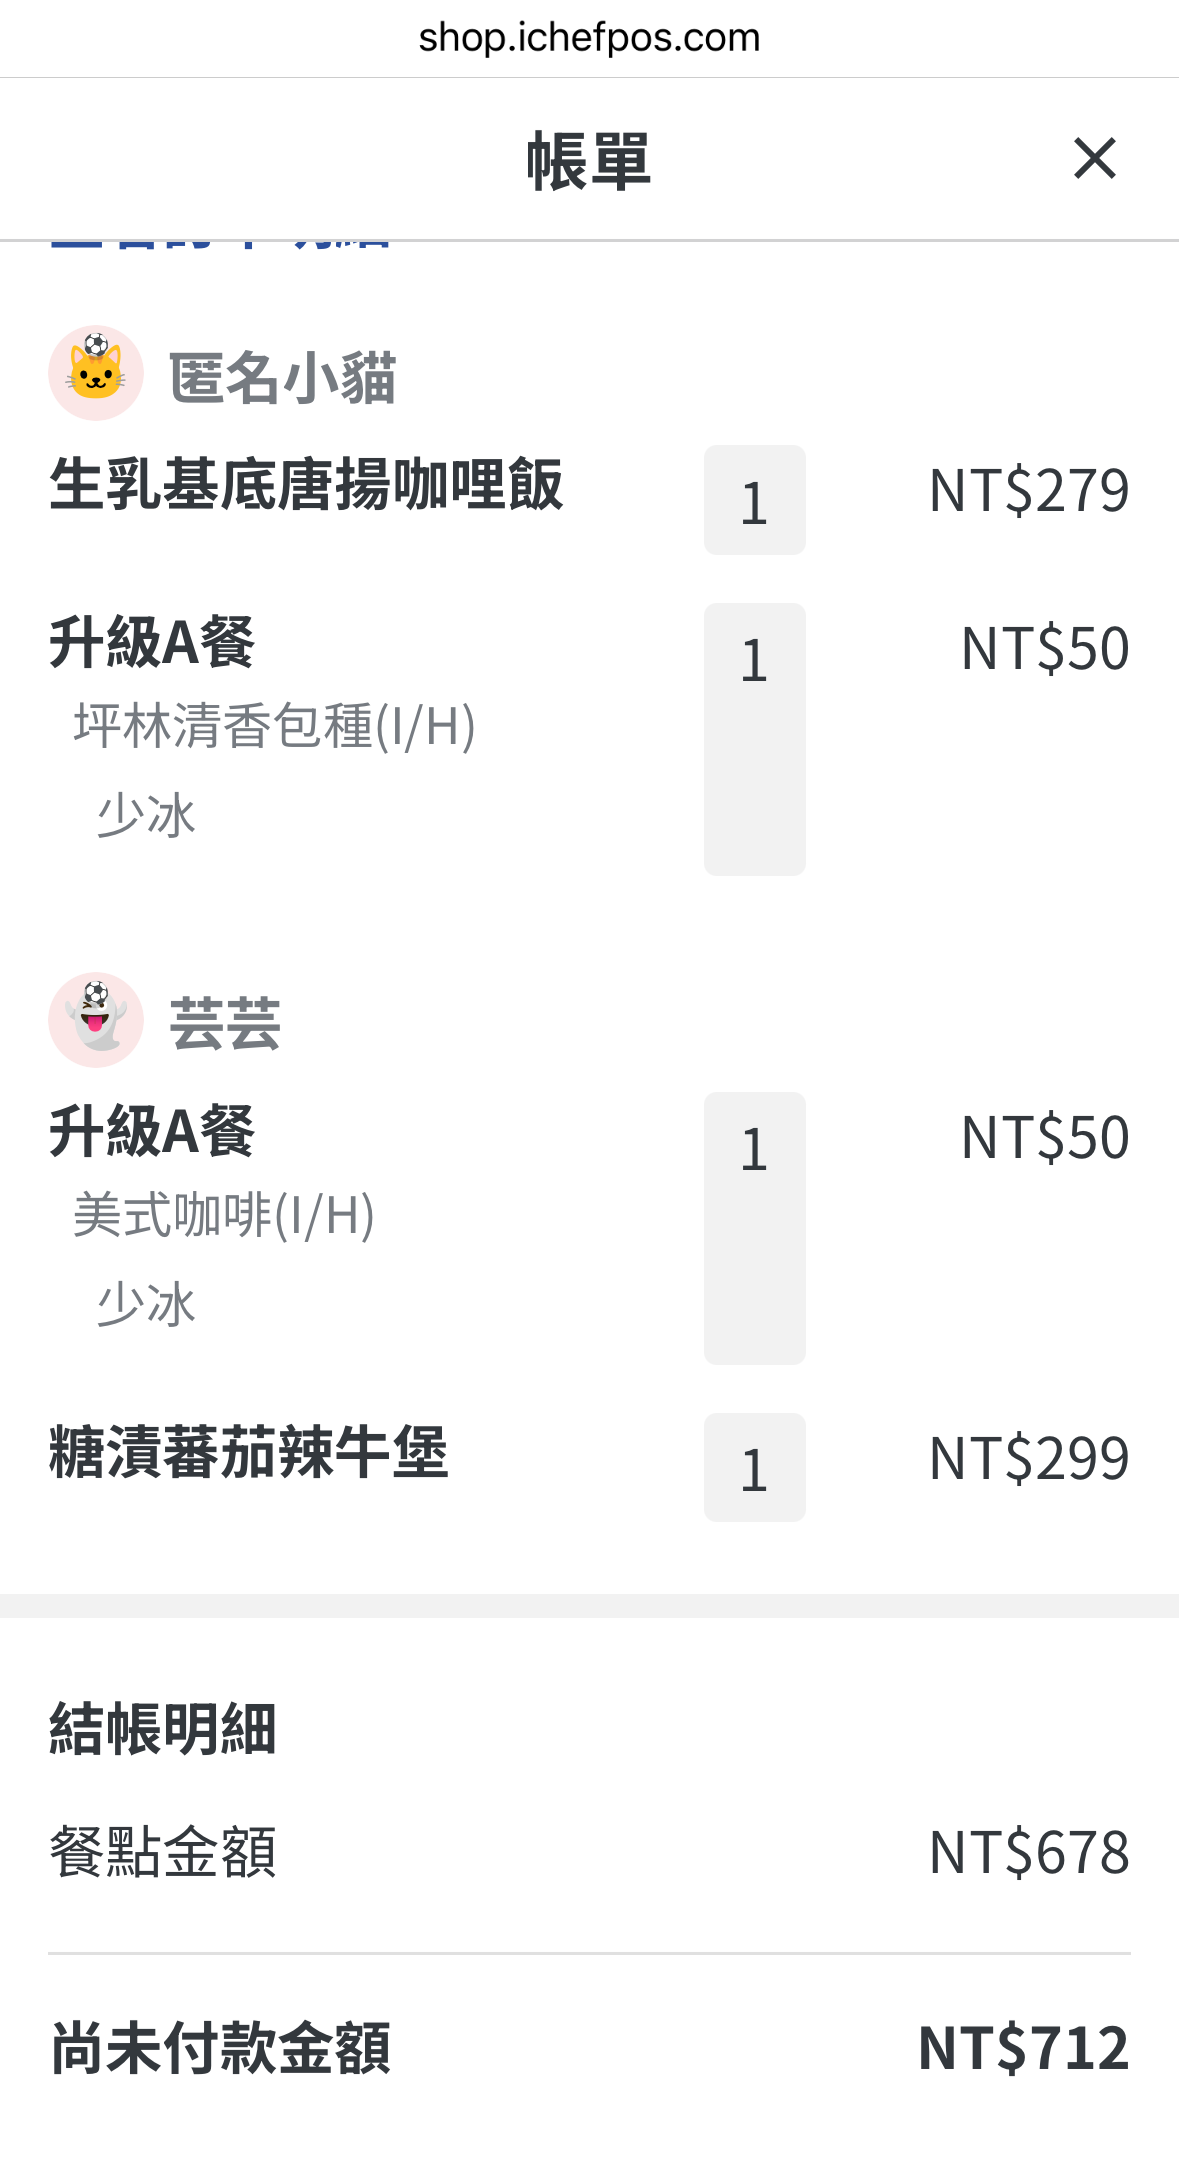This screenshot has width=1179, height=2164.
Task: Tap the 坪林清香包種(I/H) drink option
Action: pos(274,725)
